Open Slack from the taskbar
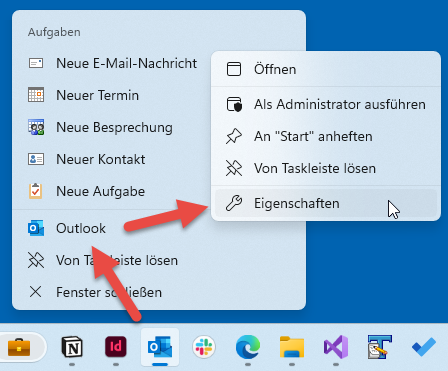 [x=204, y=347]
